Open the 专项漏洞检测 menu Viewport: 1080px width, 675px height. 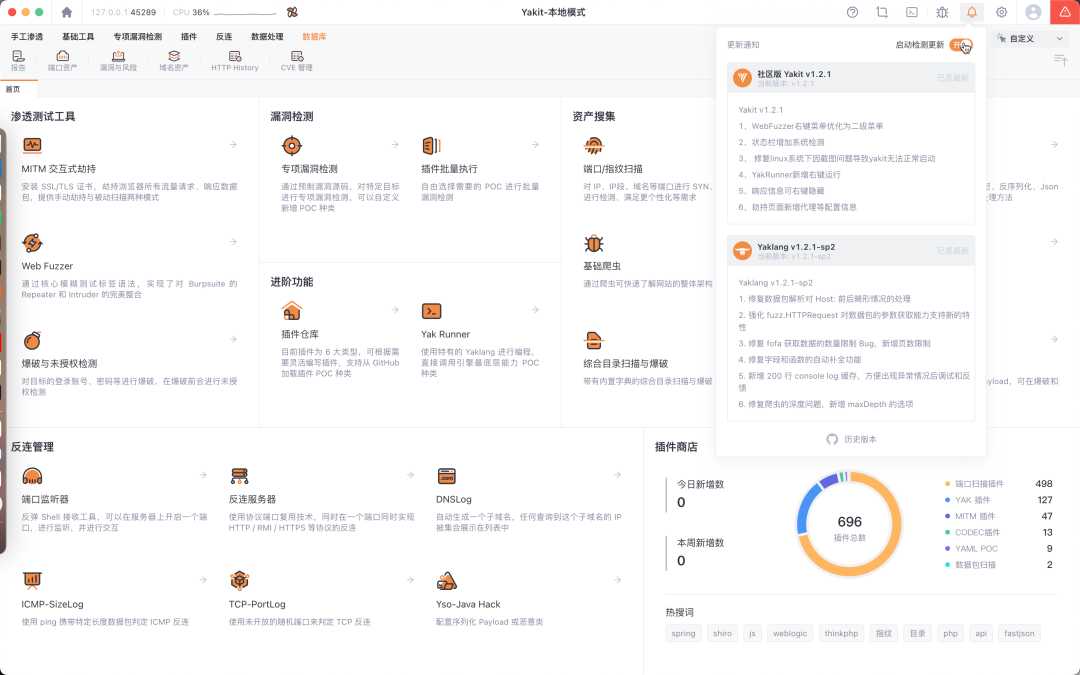coord(138,37)
